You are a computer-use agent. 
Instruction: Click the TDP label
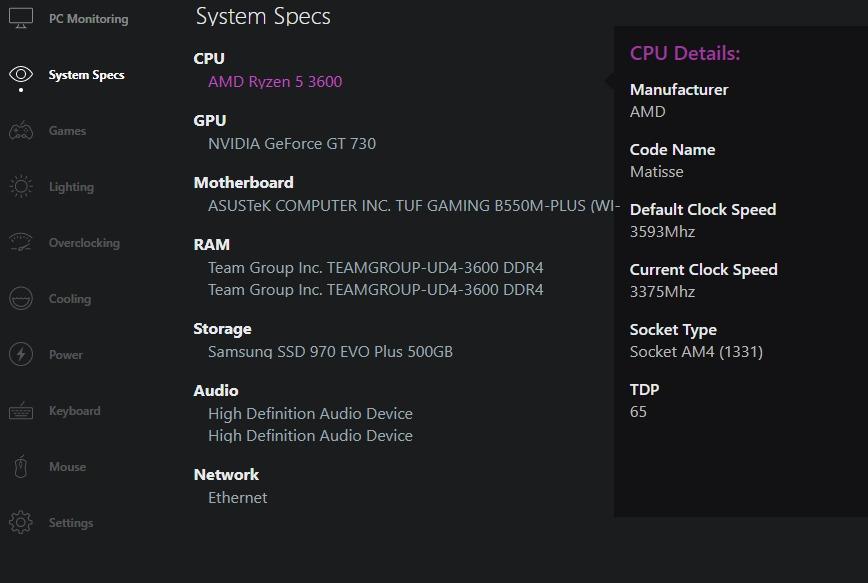(x=644, y=390)
